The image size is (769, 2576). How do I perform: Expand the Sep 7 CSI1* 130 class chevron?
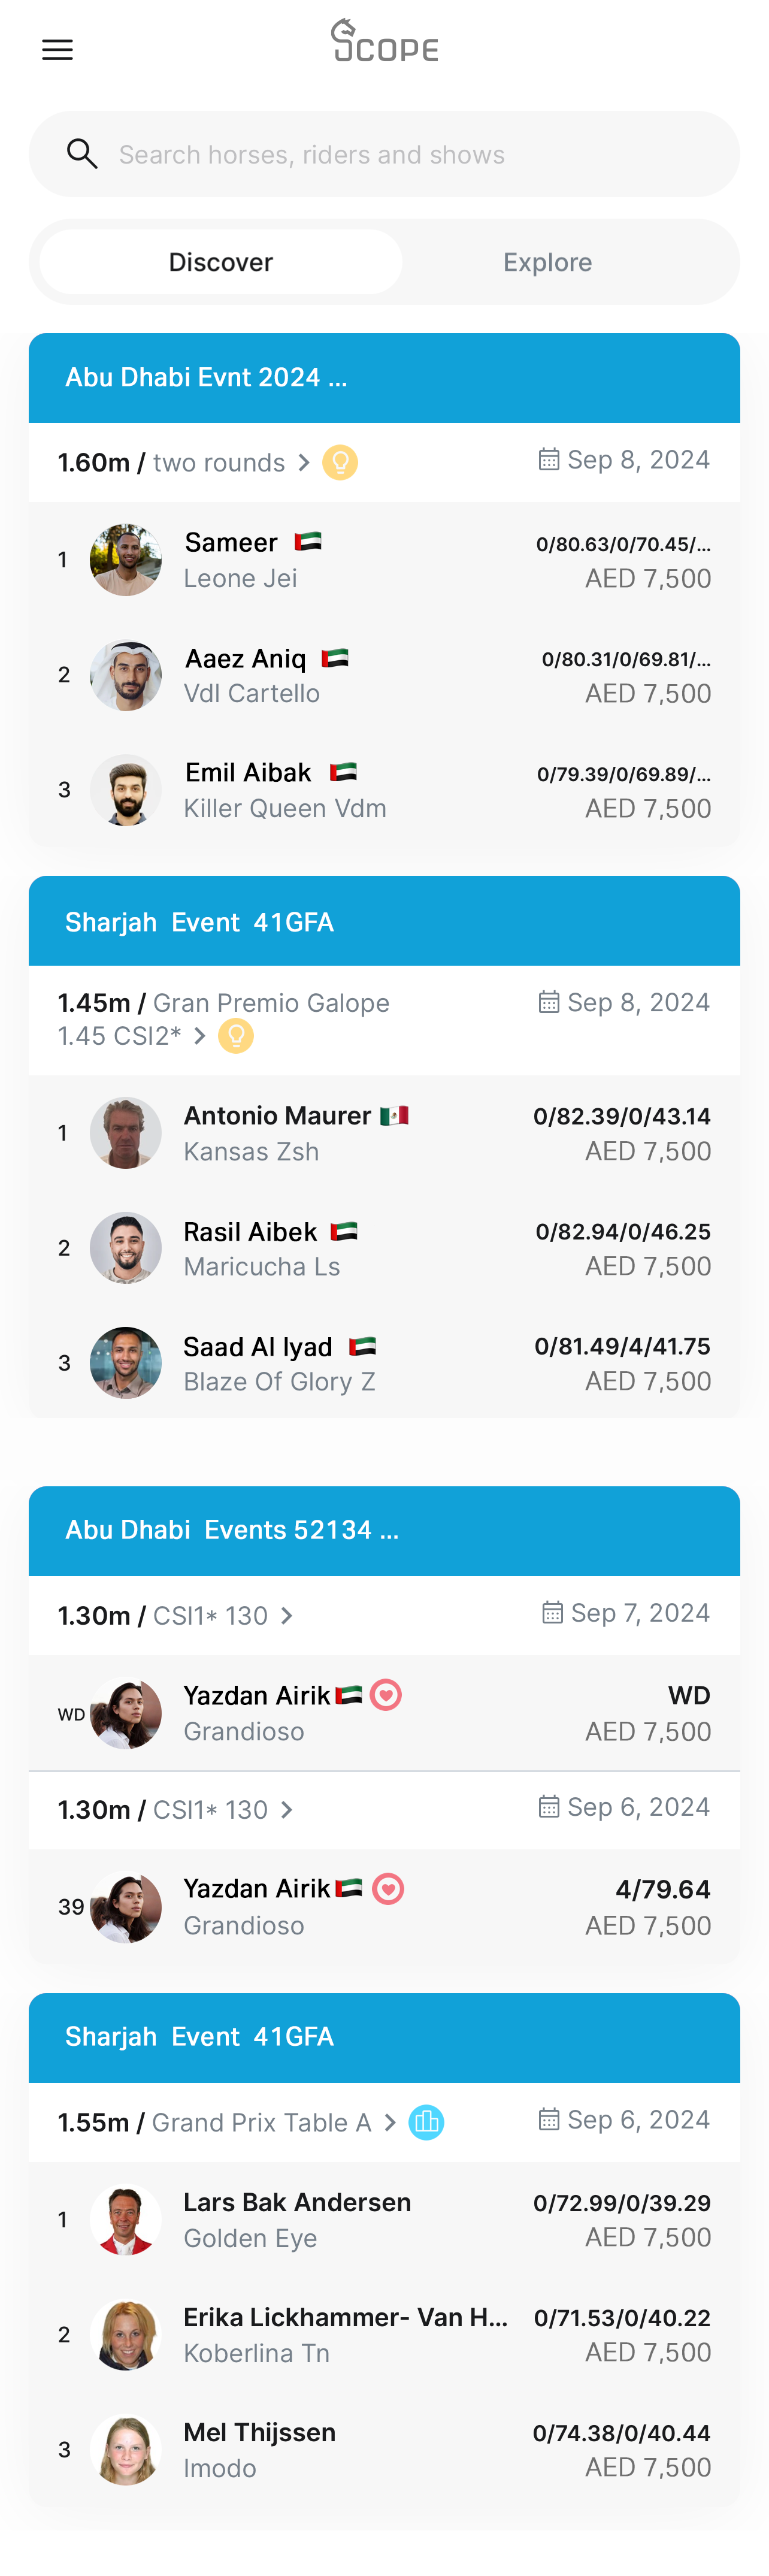(x=287, y=1615)
